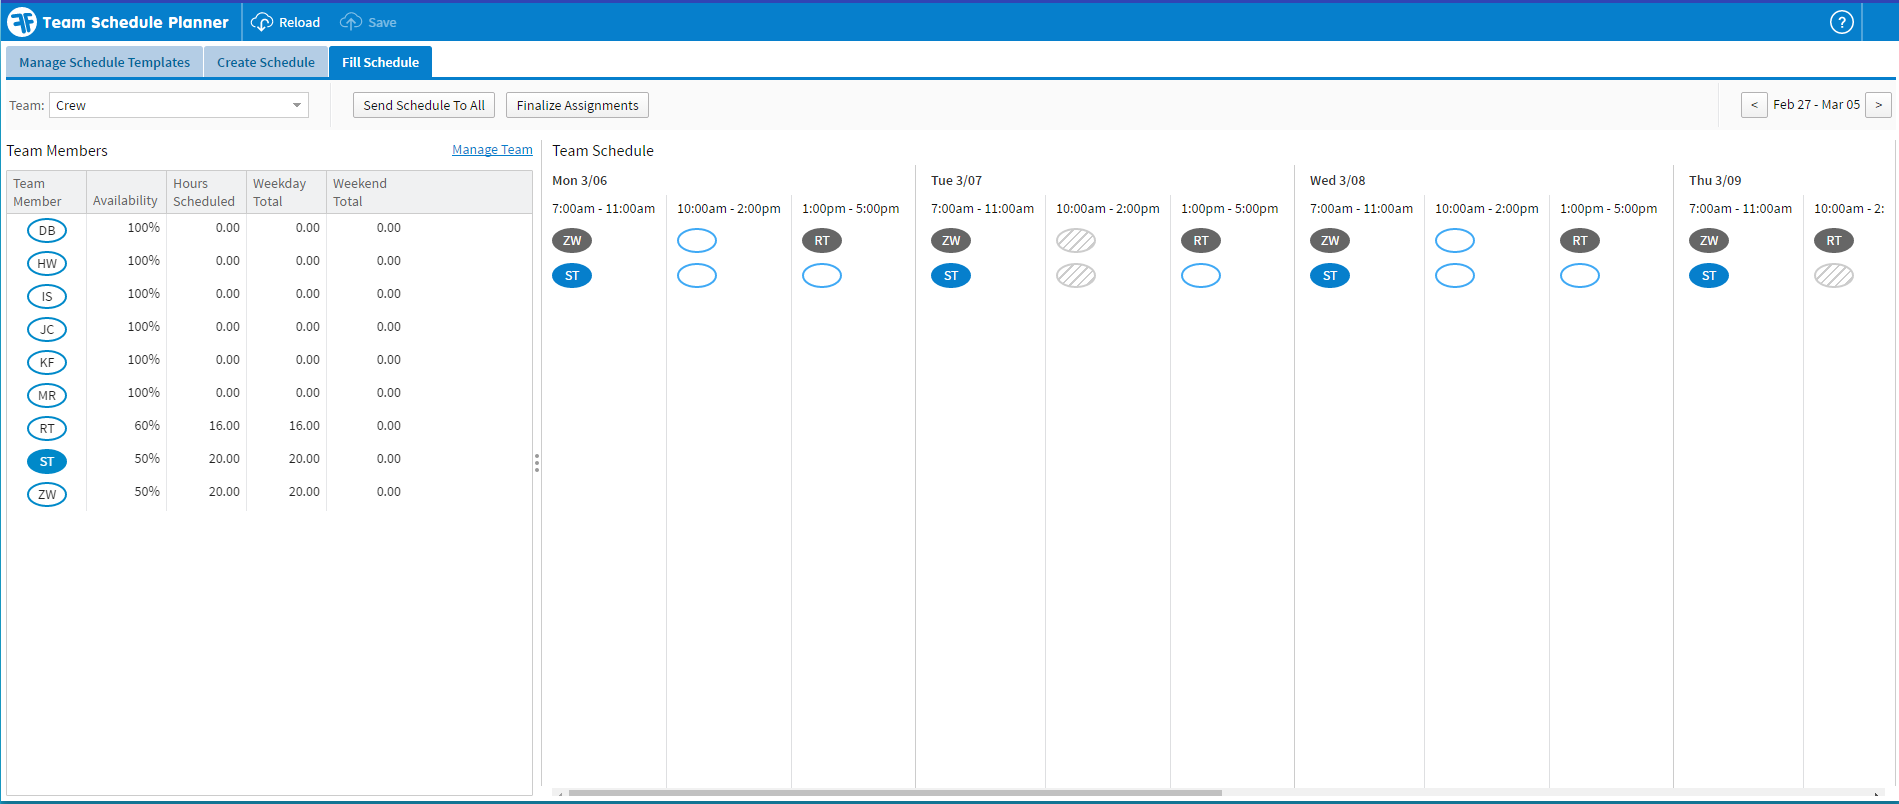
Task: Click the Reload cloud icon
Action: (x=261, y=22)
